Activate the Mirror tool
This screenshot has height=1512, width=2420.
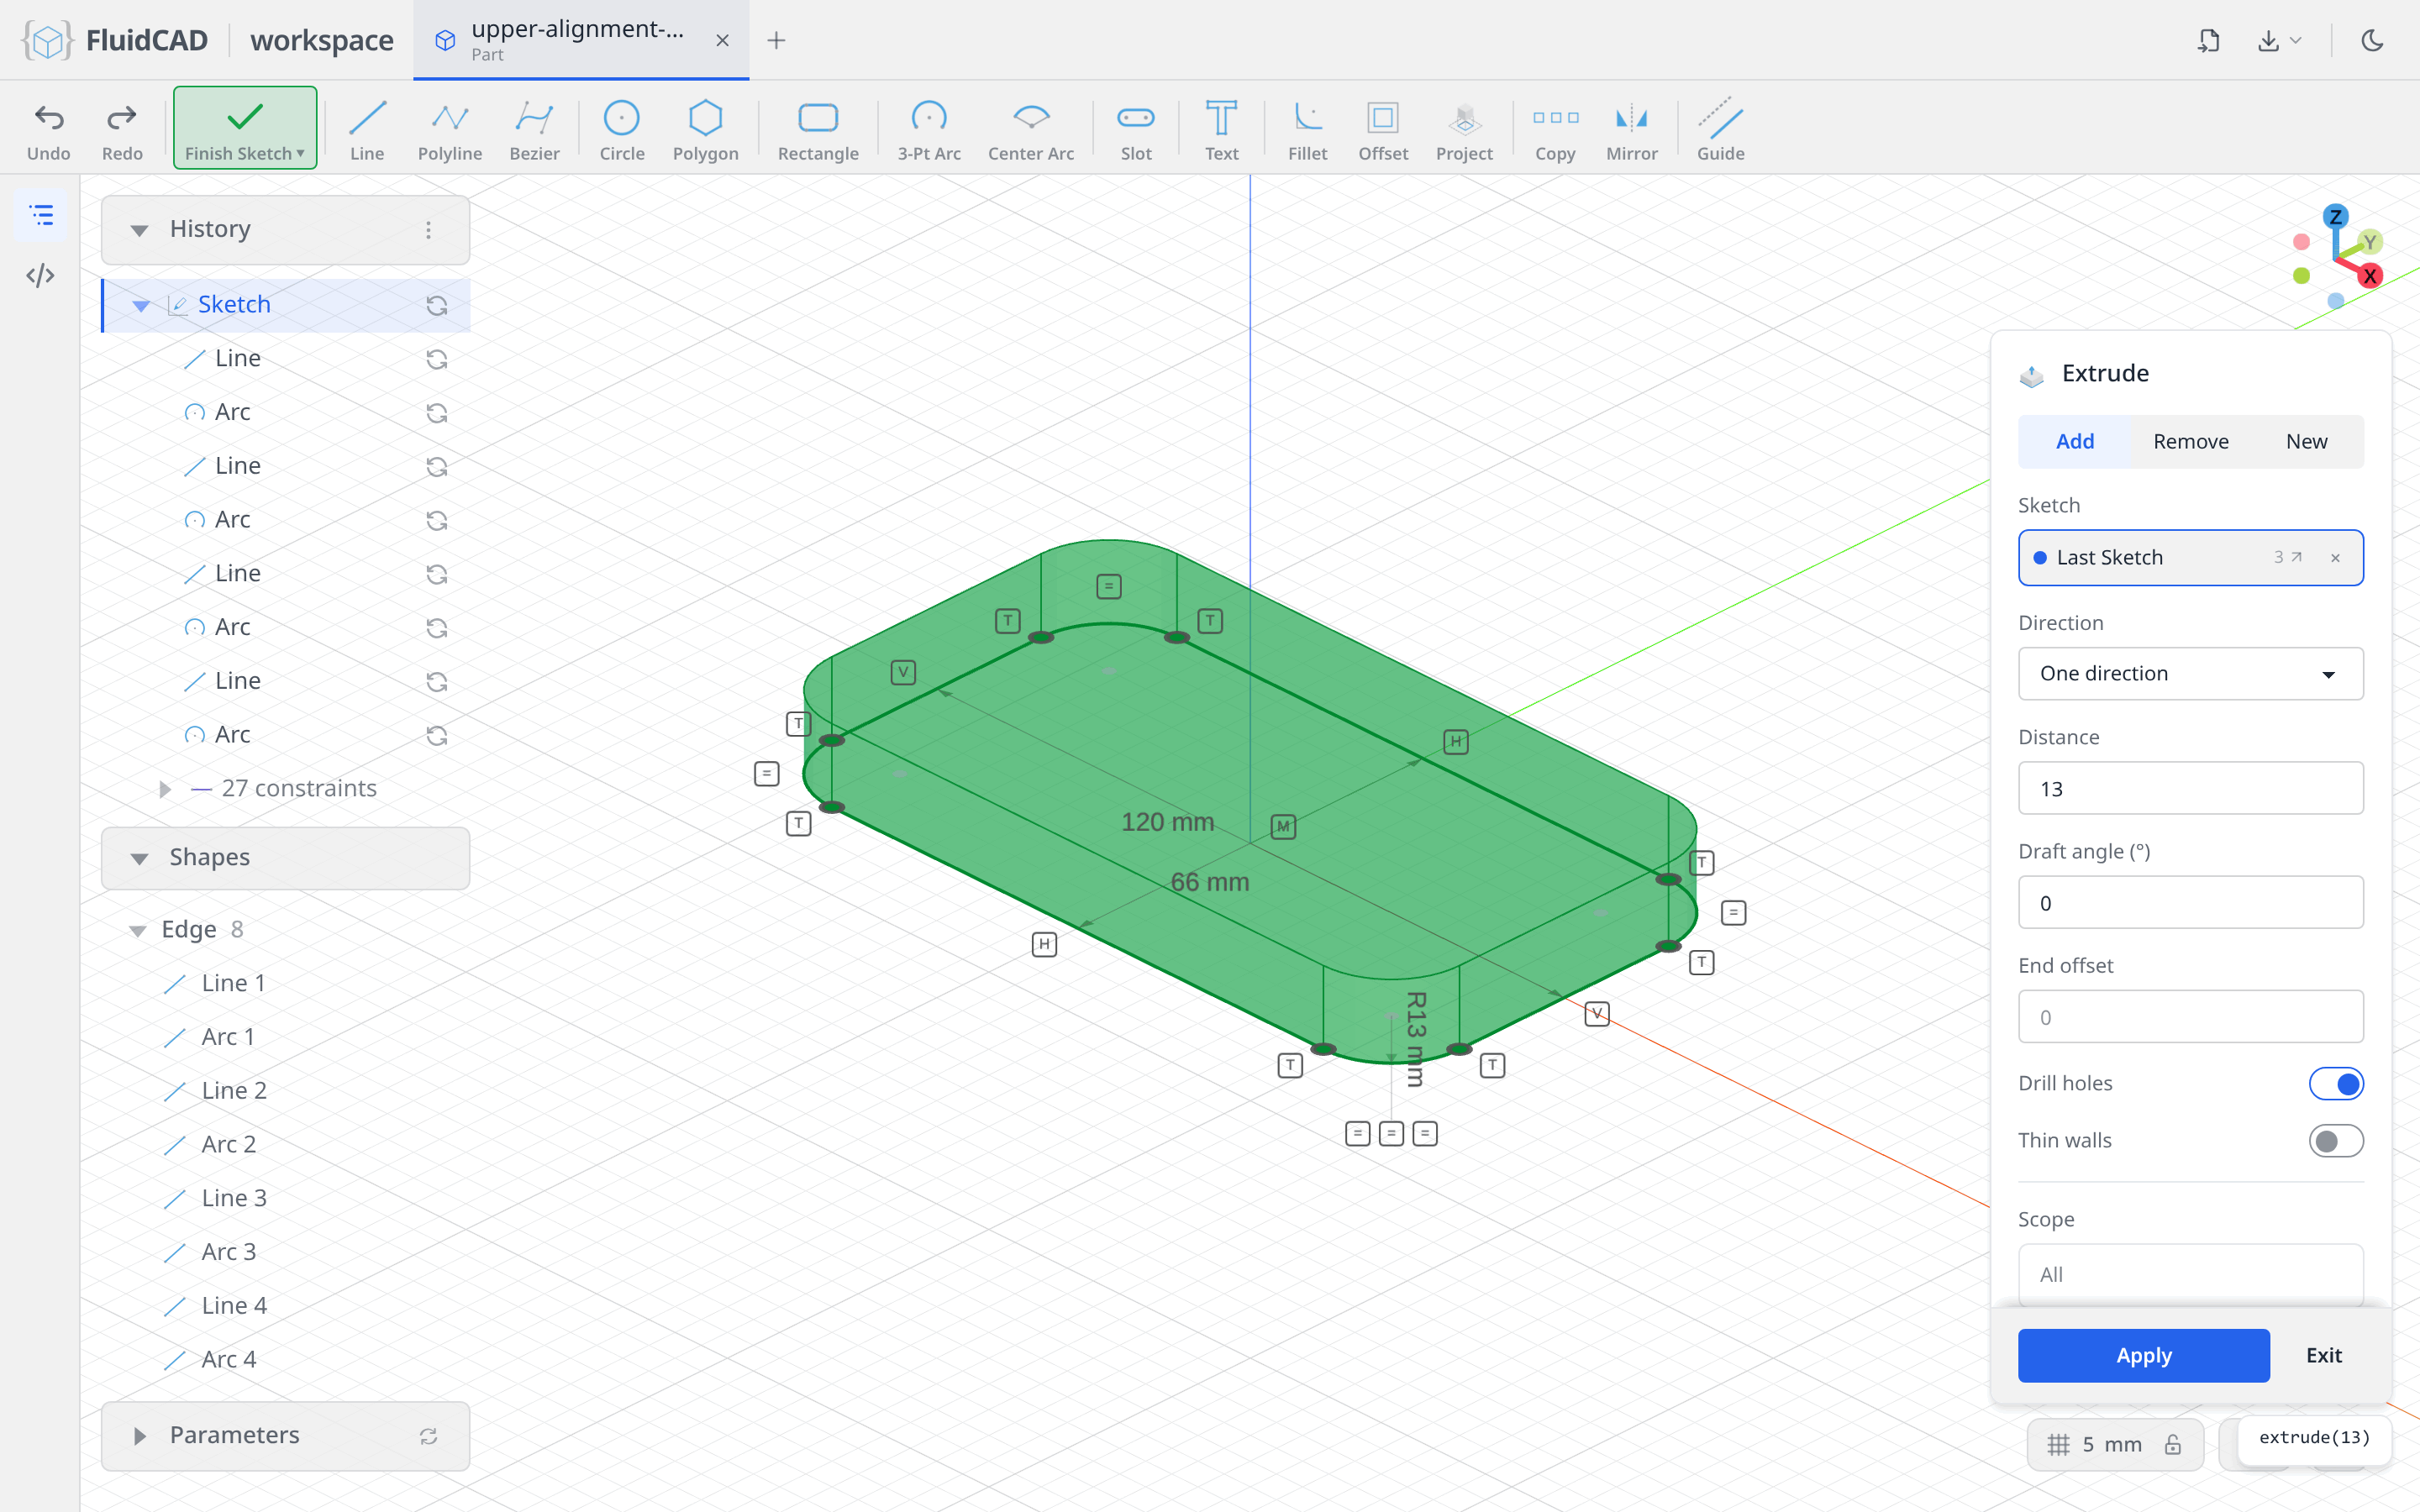click(1632, 130)
